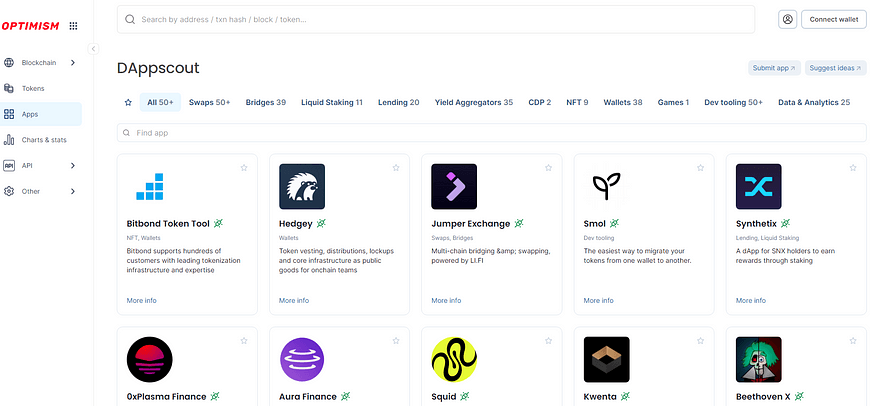Select the CDP 2 tab

(x=540, y=103)
